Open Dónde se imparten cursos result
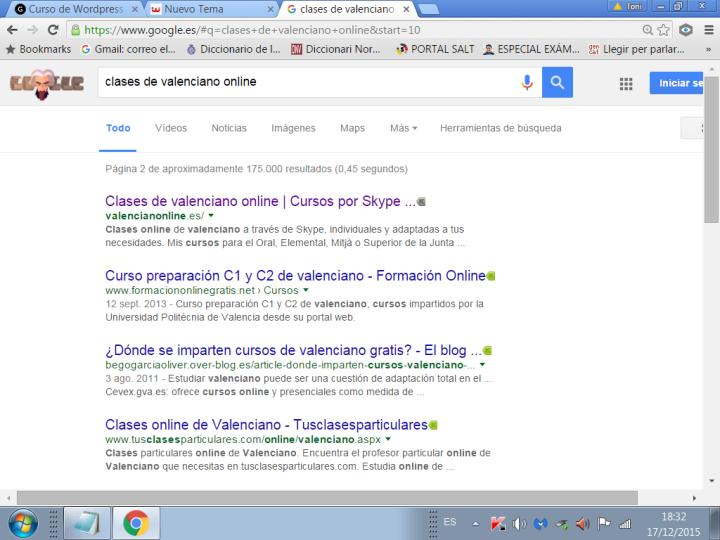Screen dimensions: 720x540 click(x=293, y=350)
